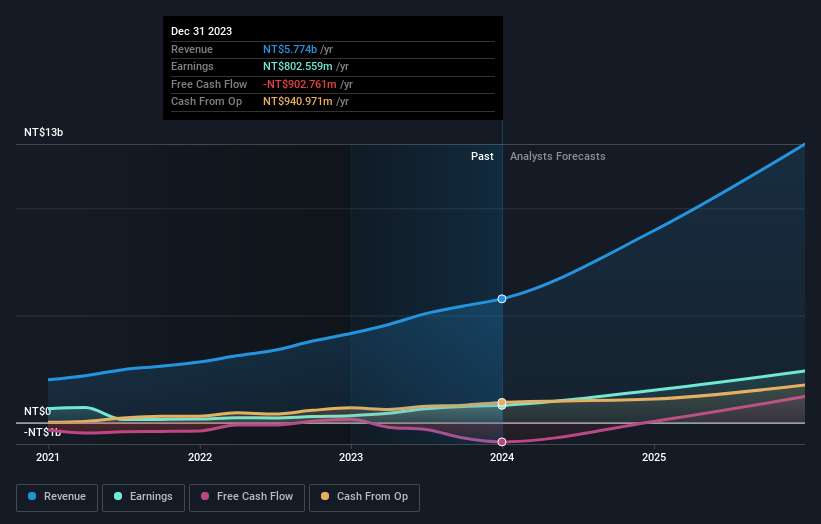This screenshot has width=821, height=524.
Task: Click the Free Cash Flow row label in tooltip
Action: [x=209, y=84]
